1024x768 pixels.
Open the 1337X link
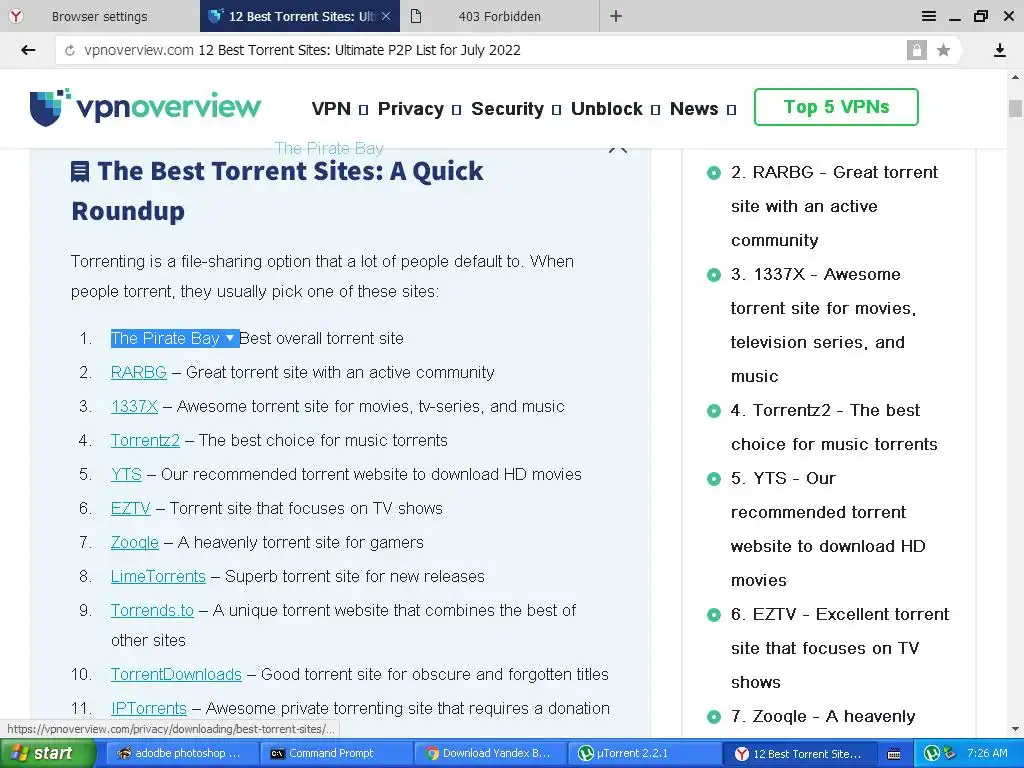click(x=135, y=406)
